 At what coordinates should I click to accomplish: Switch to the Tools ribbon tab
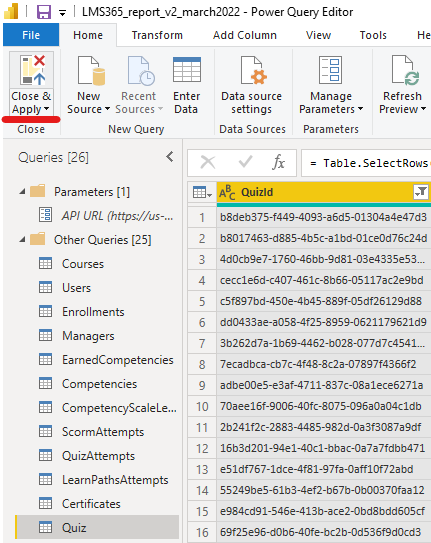(373, 35)
